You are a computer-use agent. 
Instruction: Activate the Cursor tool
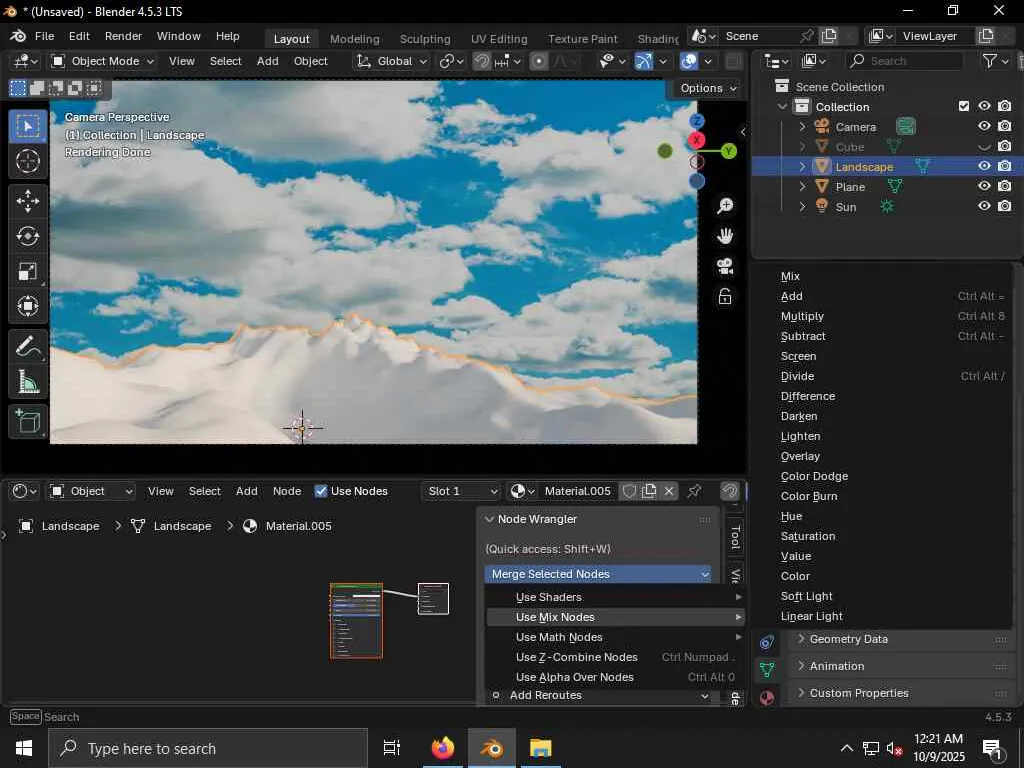coord(28,161)
